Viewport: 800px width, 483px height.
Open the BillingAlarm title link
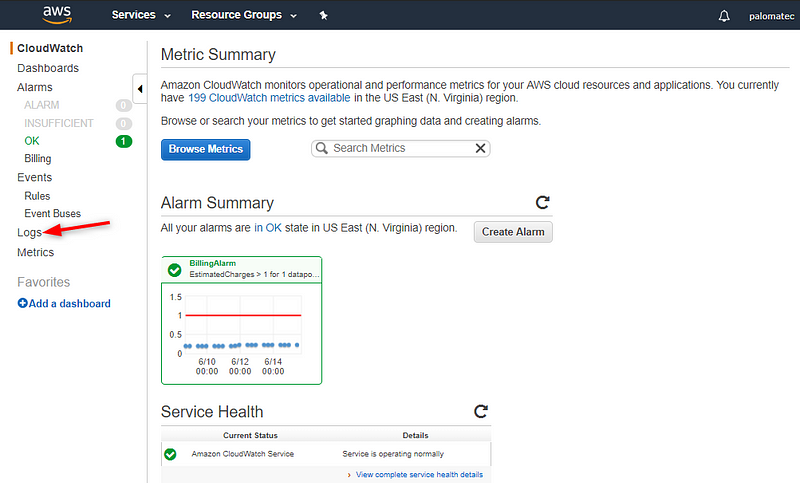tap(213, 263)
